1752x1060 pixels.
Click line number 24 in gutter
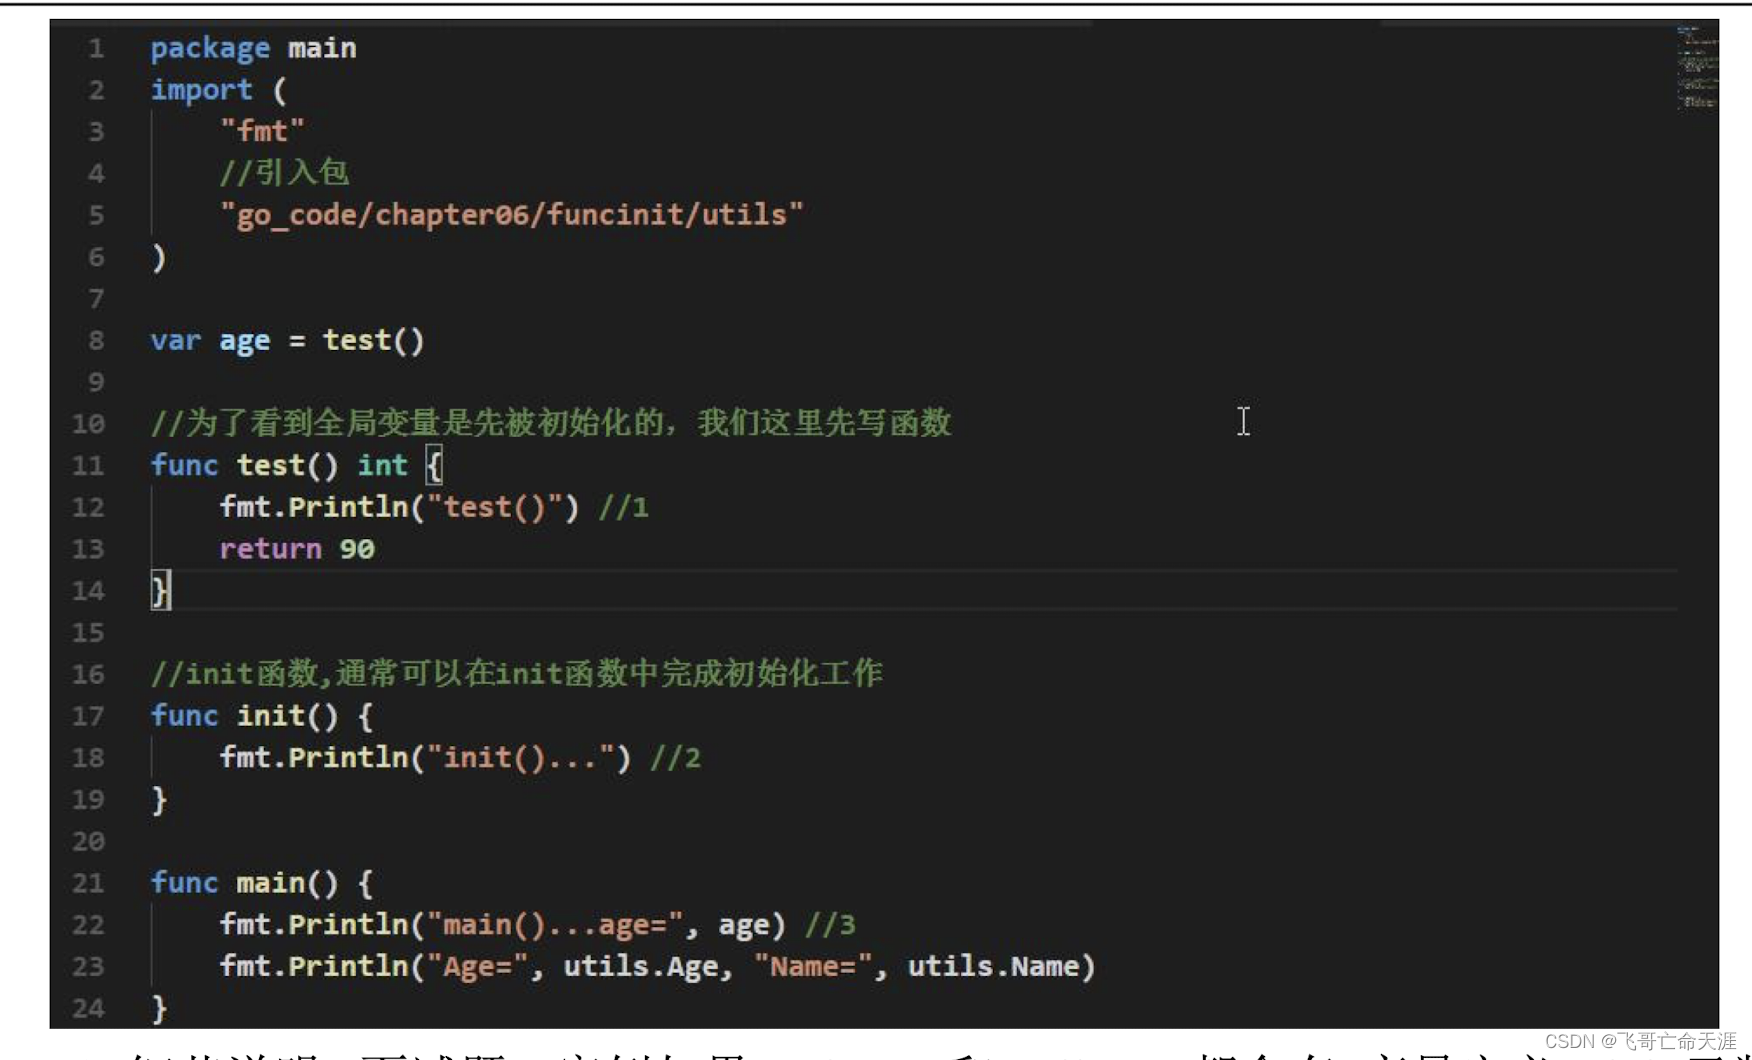[88, 1008]
